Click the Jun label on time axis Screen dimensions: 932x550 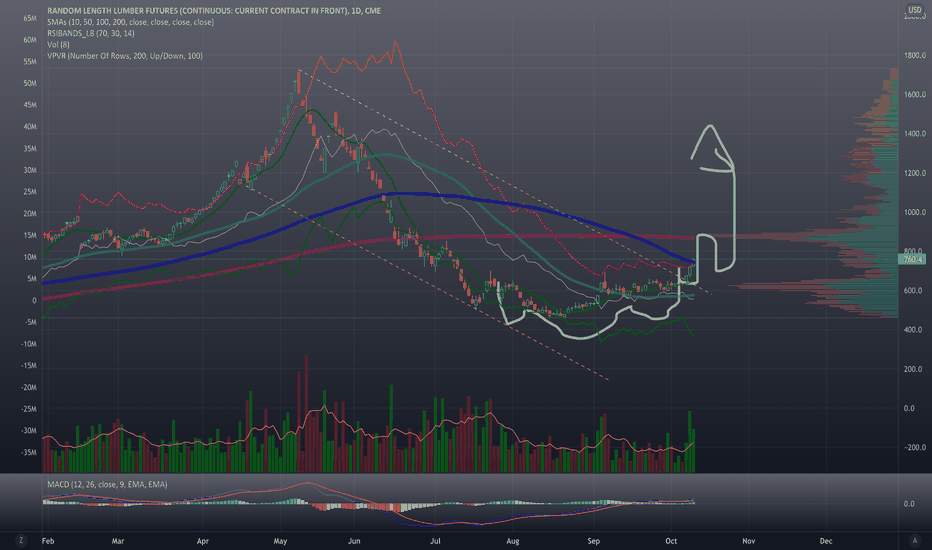pyautogui.click(x=354, y=541)
